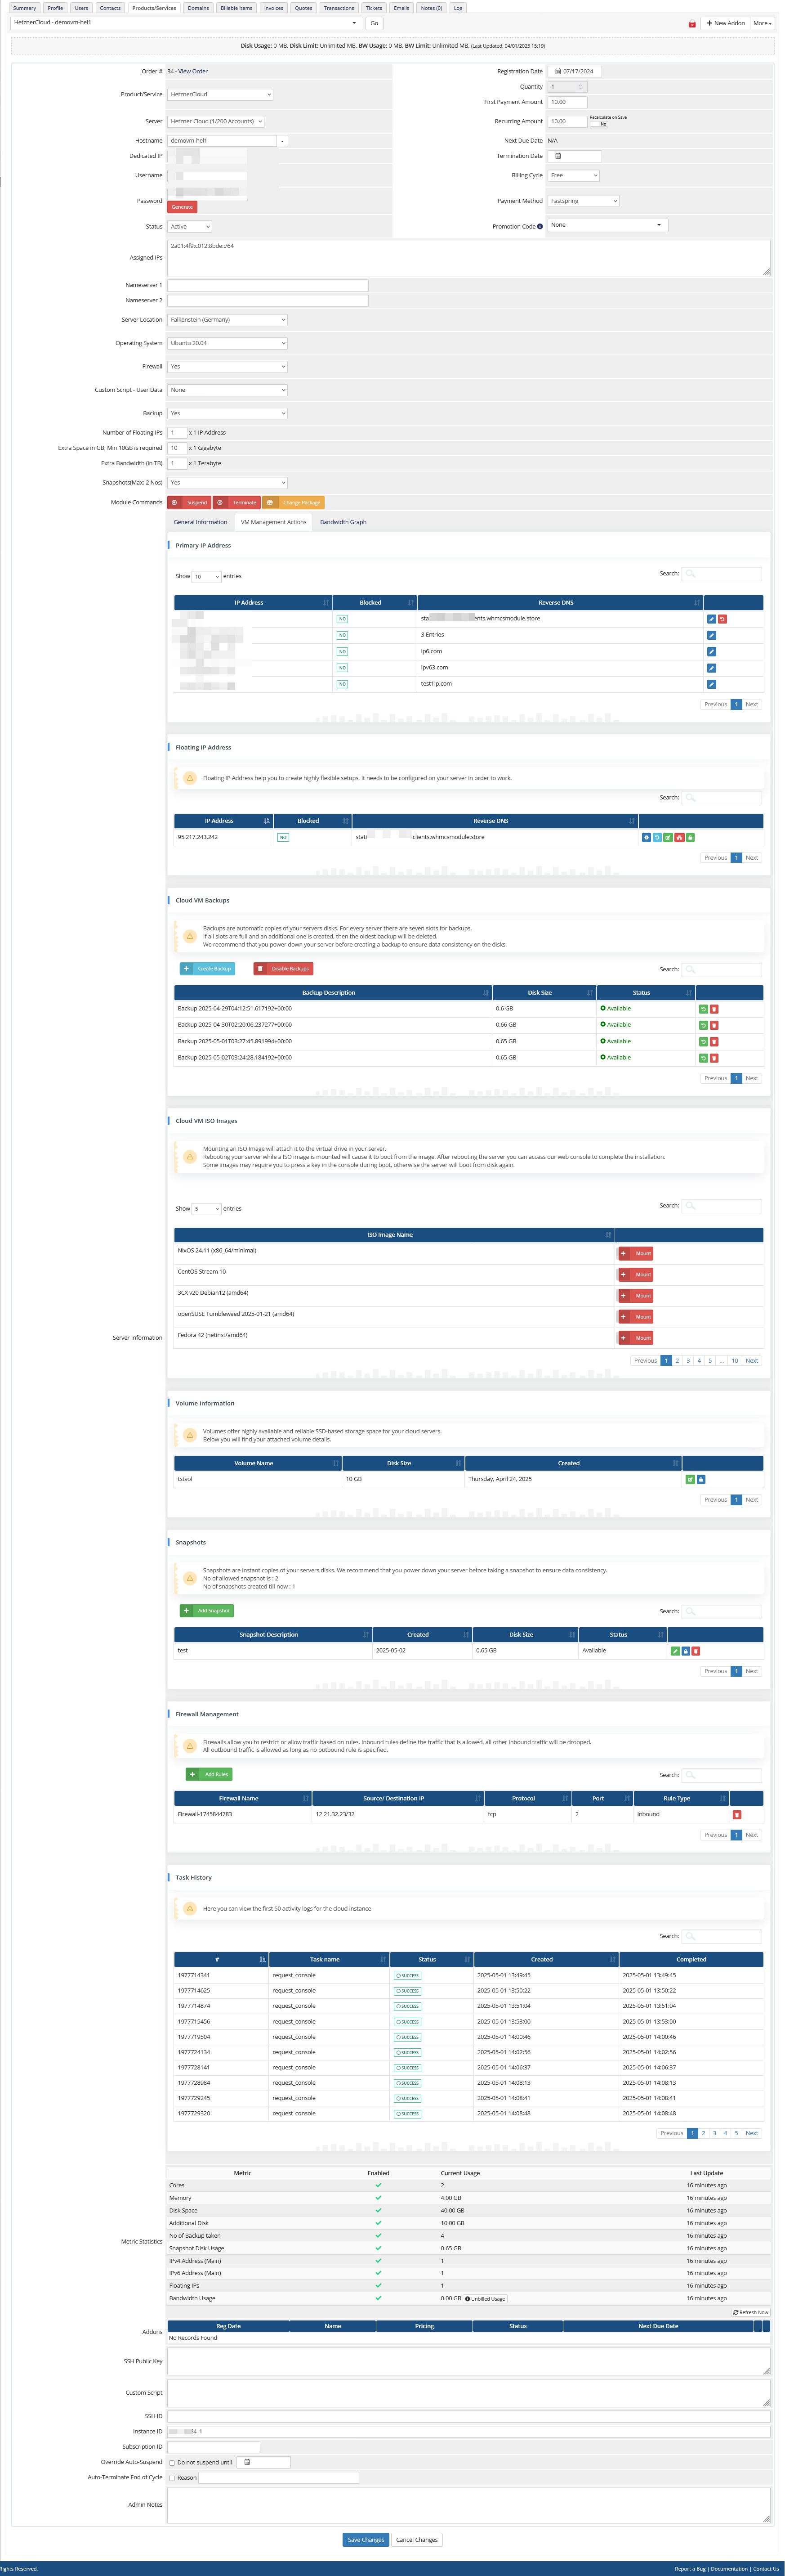
Task: Click the Admin Notes text area
Action: [468, 2505]
